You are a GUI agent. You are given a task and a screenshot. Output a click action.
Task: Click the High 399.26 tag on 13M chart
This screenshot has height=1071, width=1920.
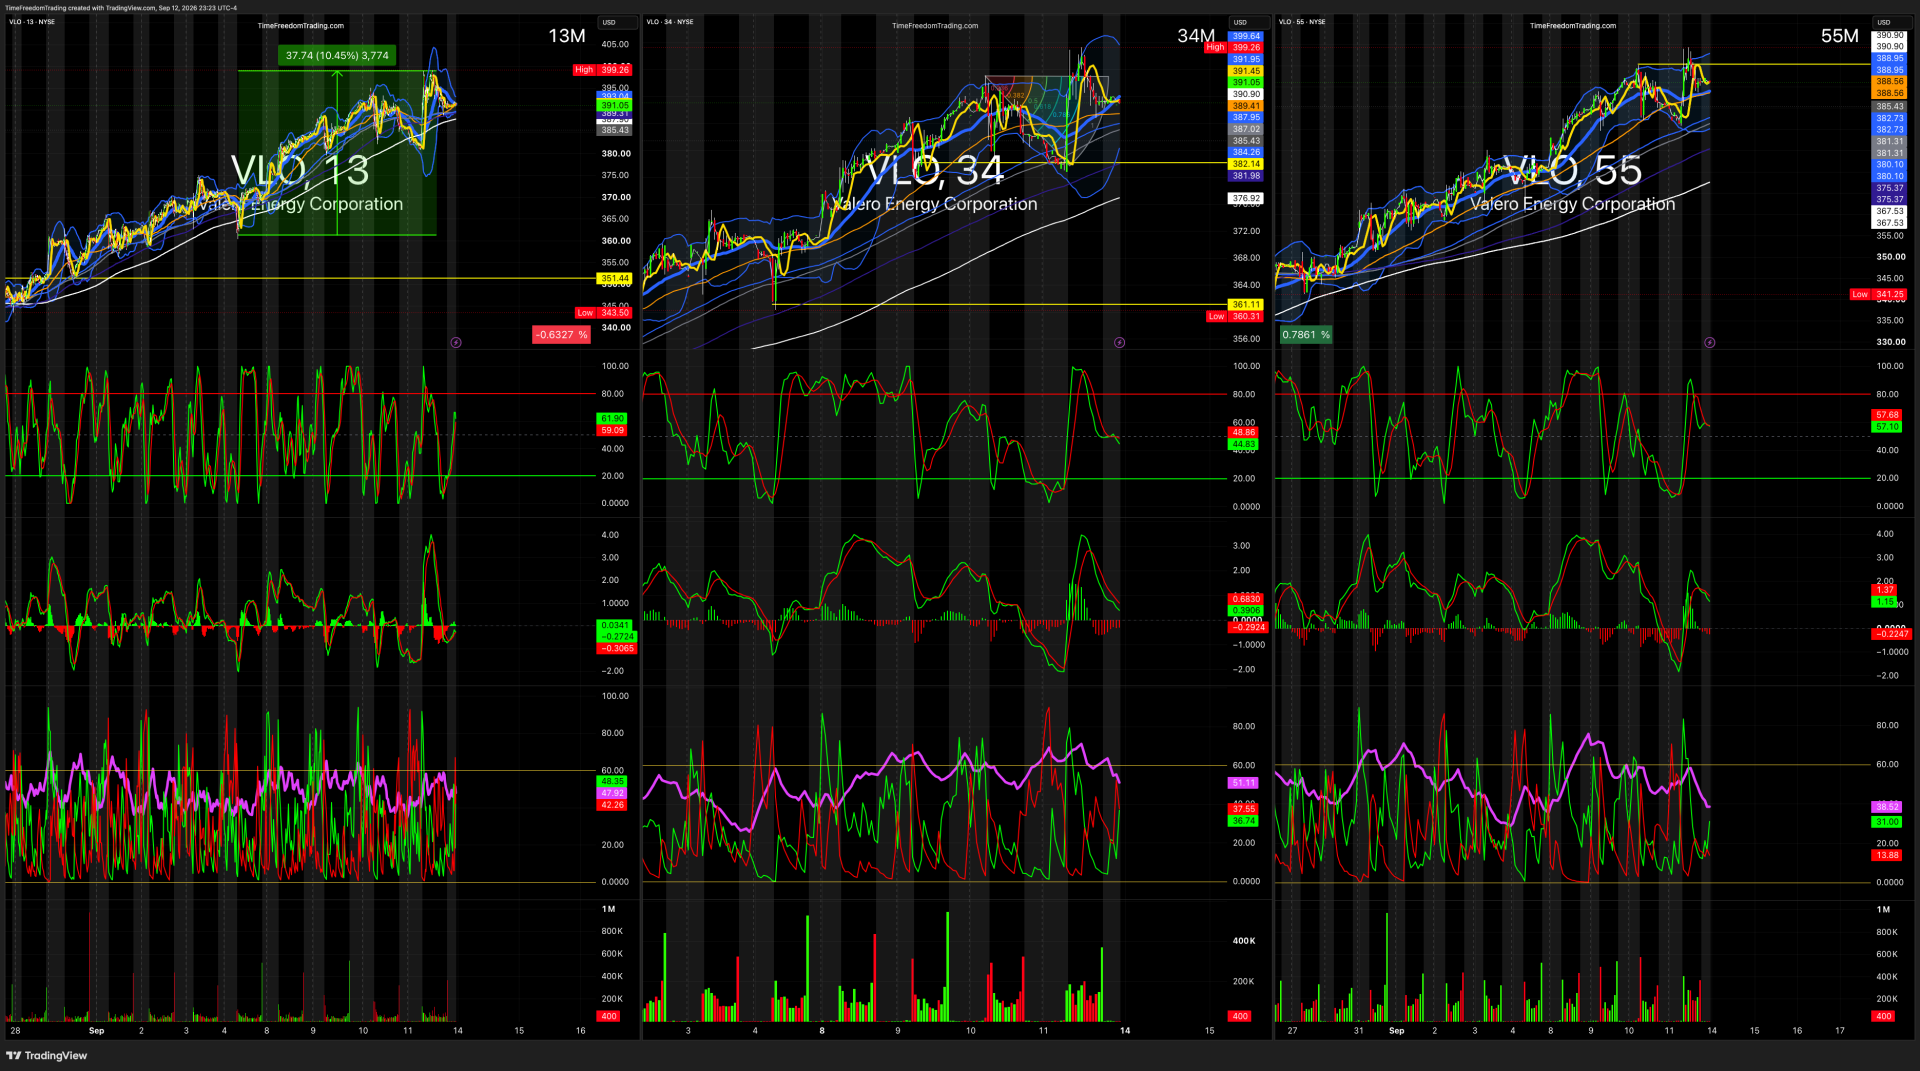coord(602,70)
